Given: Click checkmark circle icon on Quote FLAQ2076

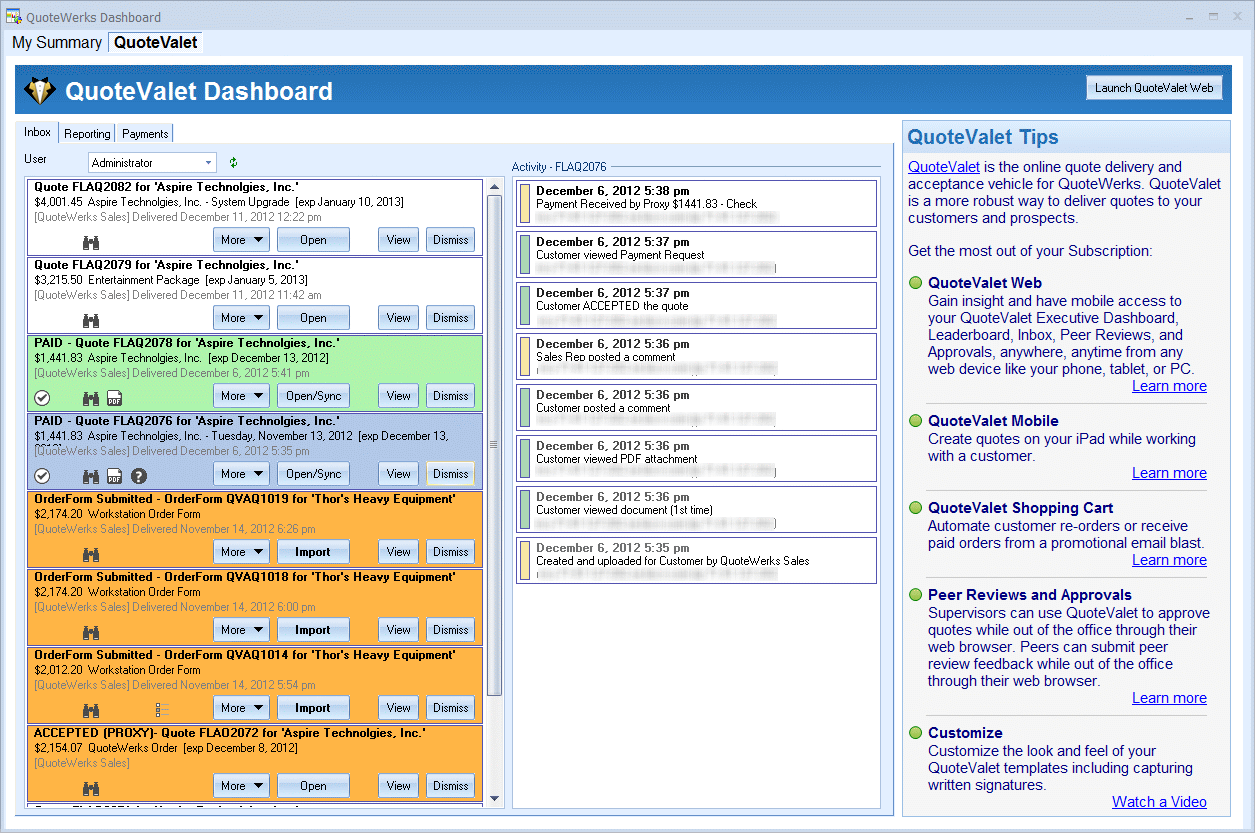Looking at the screenshot, I should pos(42,476).
